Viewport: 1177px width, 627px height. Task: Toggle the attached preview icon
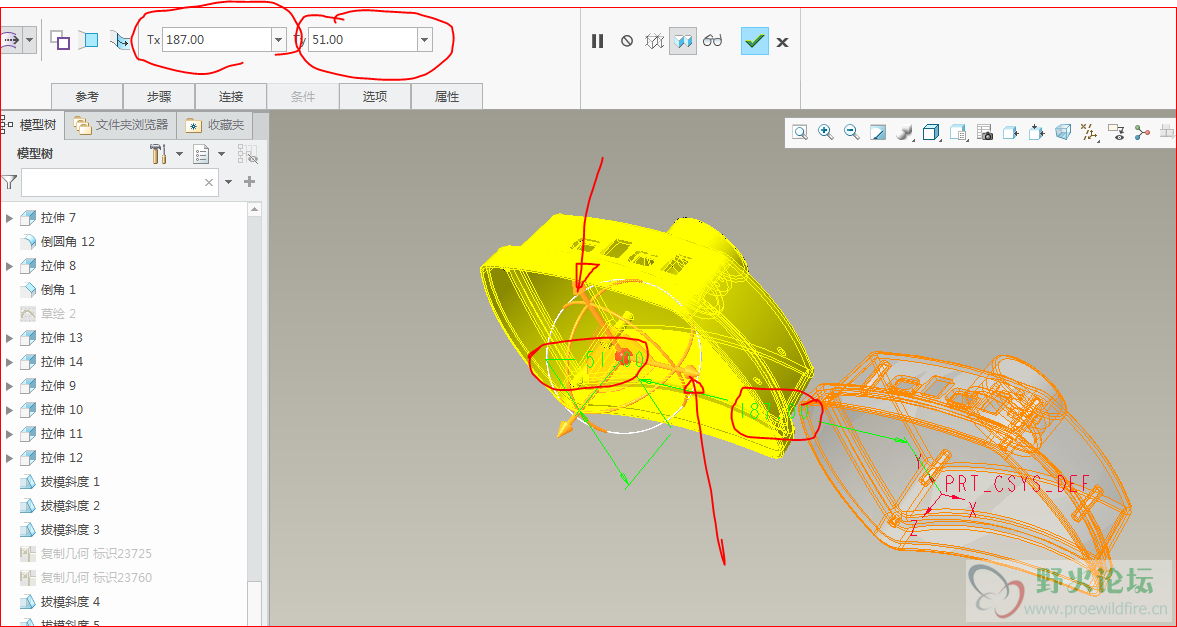(684, 41)
